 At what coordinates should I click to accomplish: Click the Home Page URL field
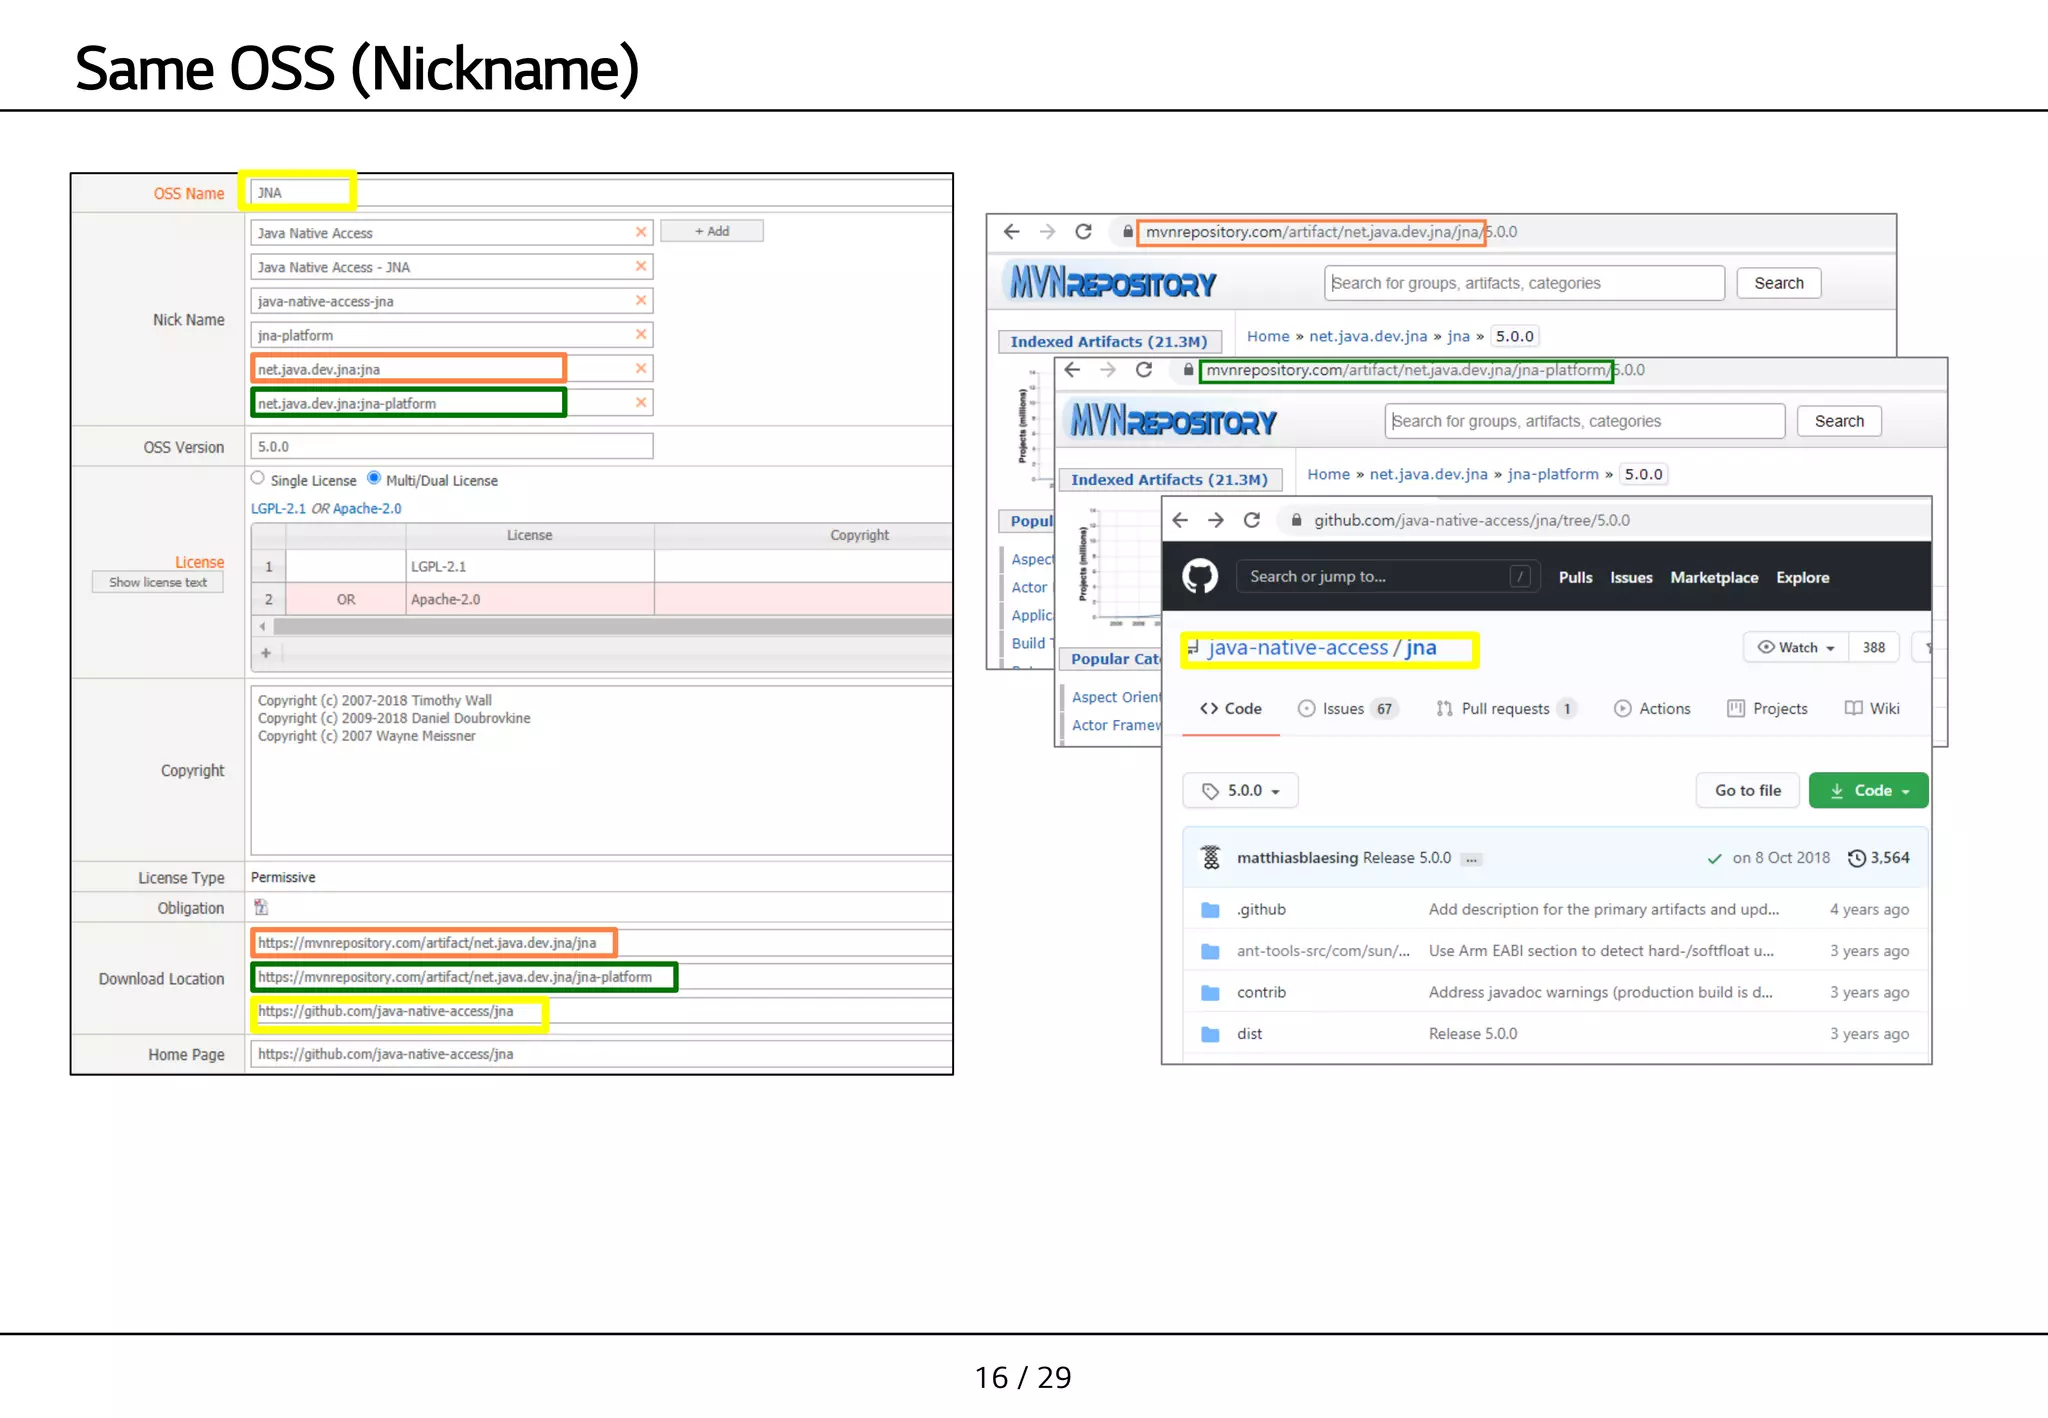pyautogui.click(x=601, y=1053)
